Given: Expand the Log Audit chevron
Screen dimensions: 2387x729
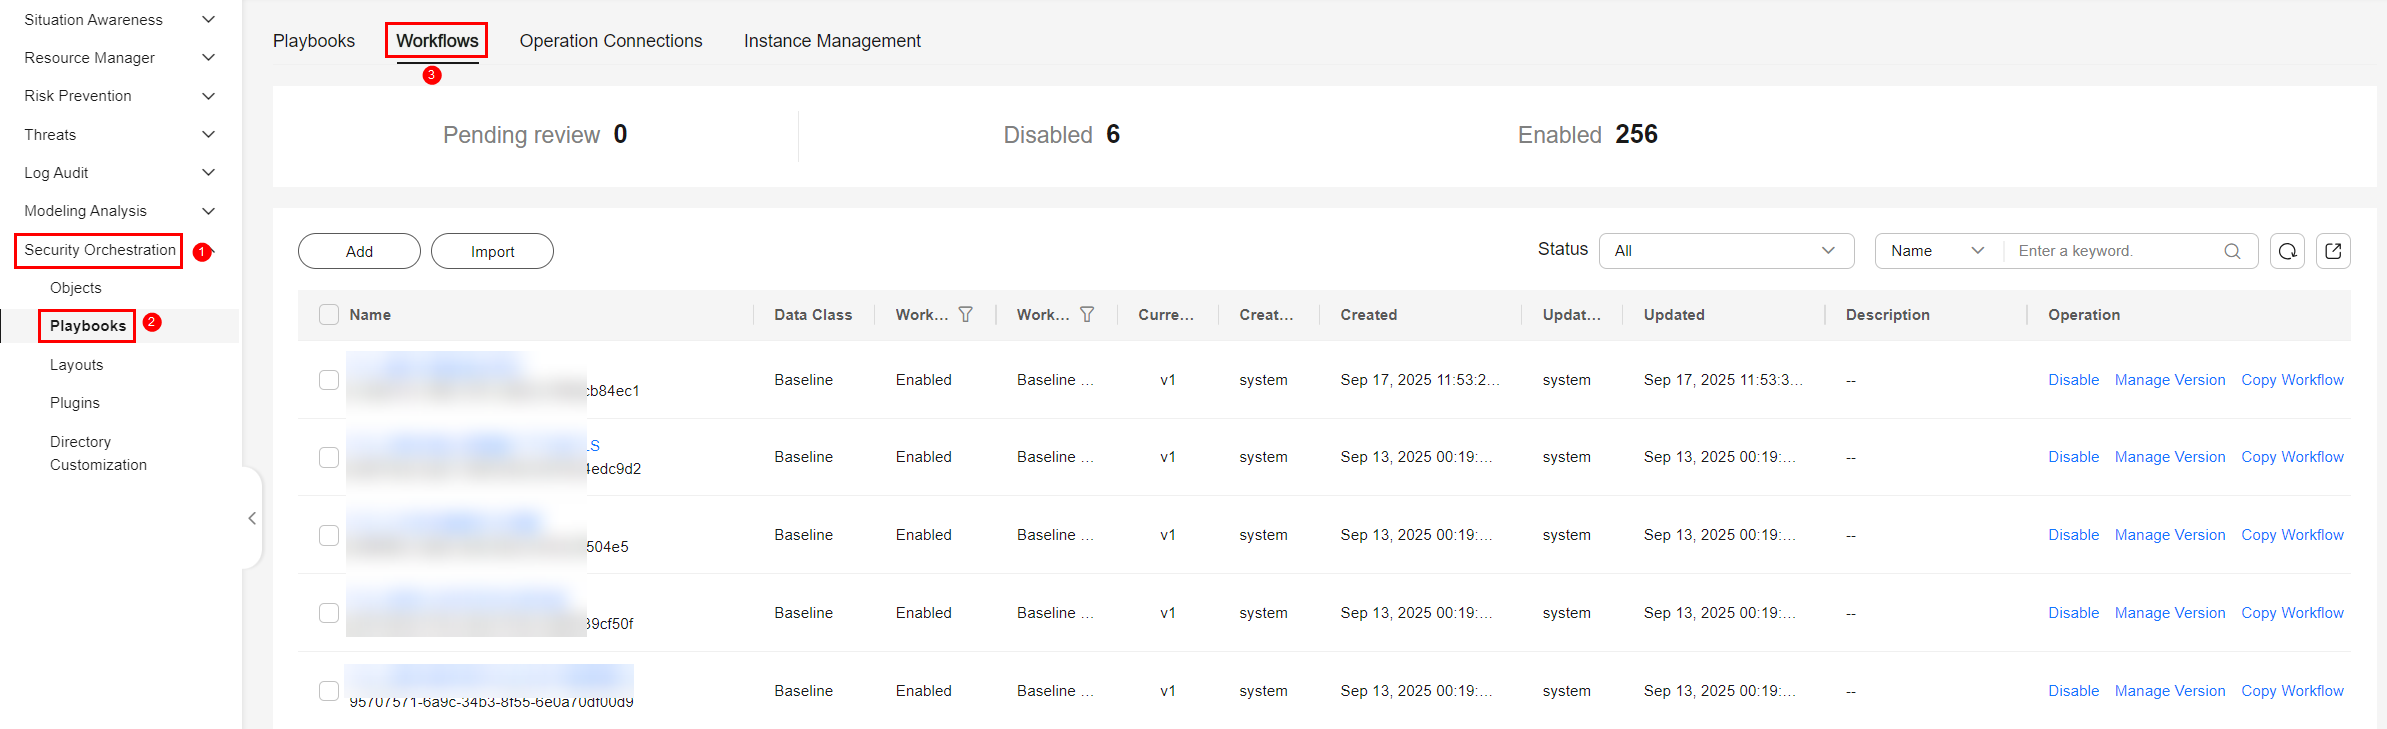Looking at the screenshot, I should (x=208, y=173).
